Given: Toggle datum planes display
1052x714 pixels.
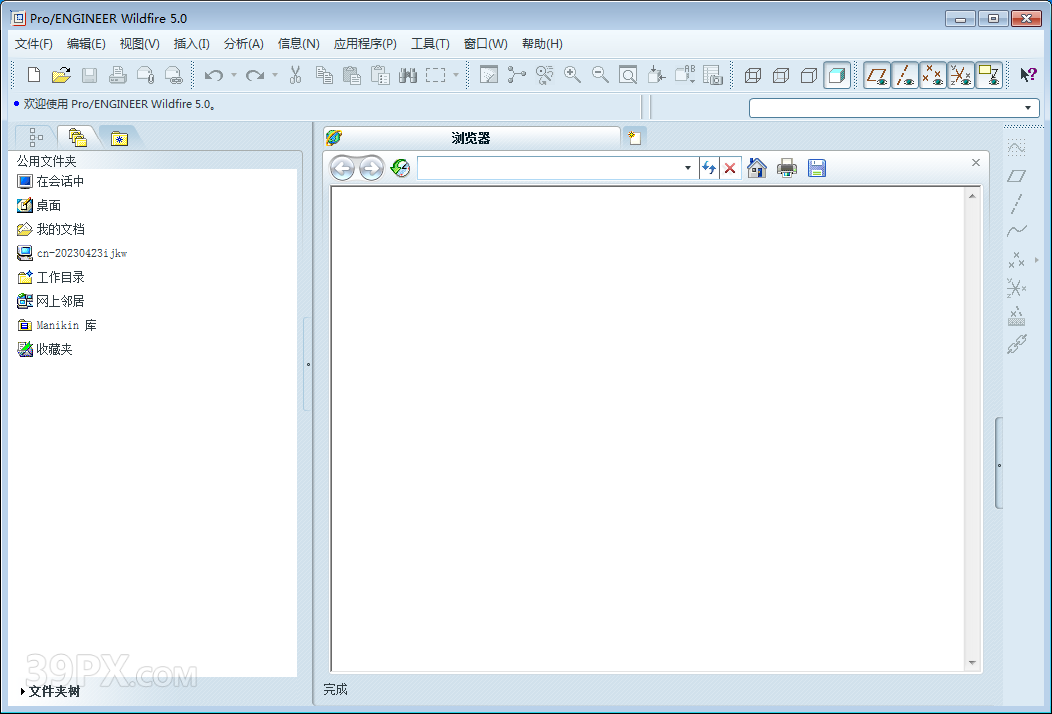Looking at the screenshot, I should click(x=877, y=75).
